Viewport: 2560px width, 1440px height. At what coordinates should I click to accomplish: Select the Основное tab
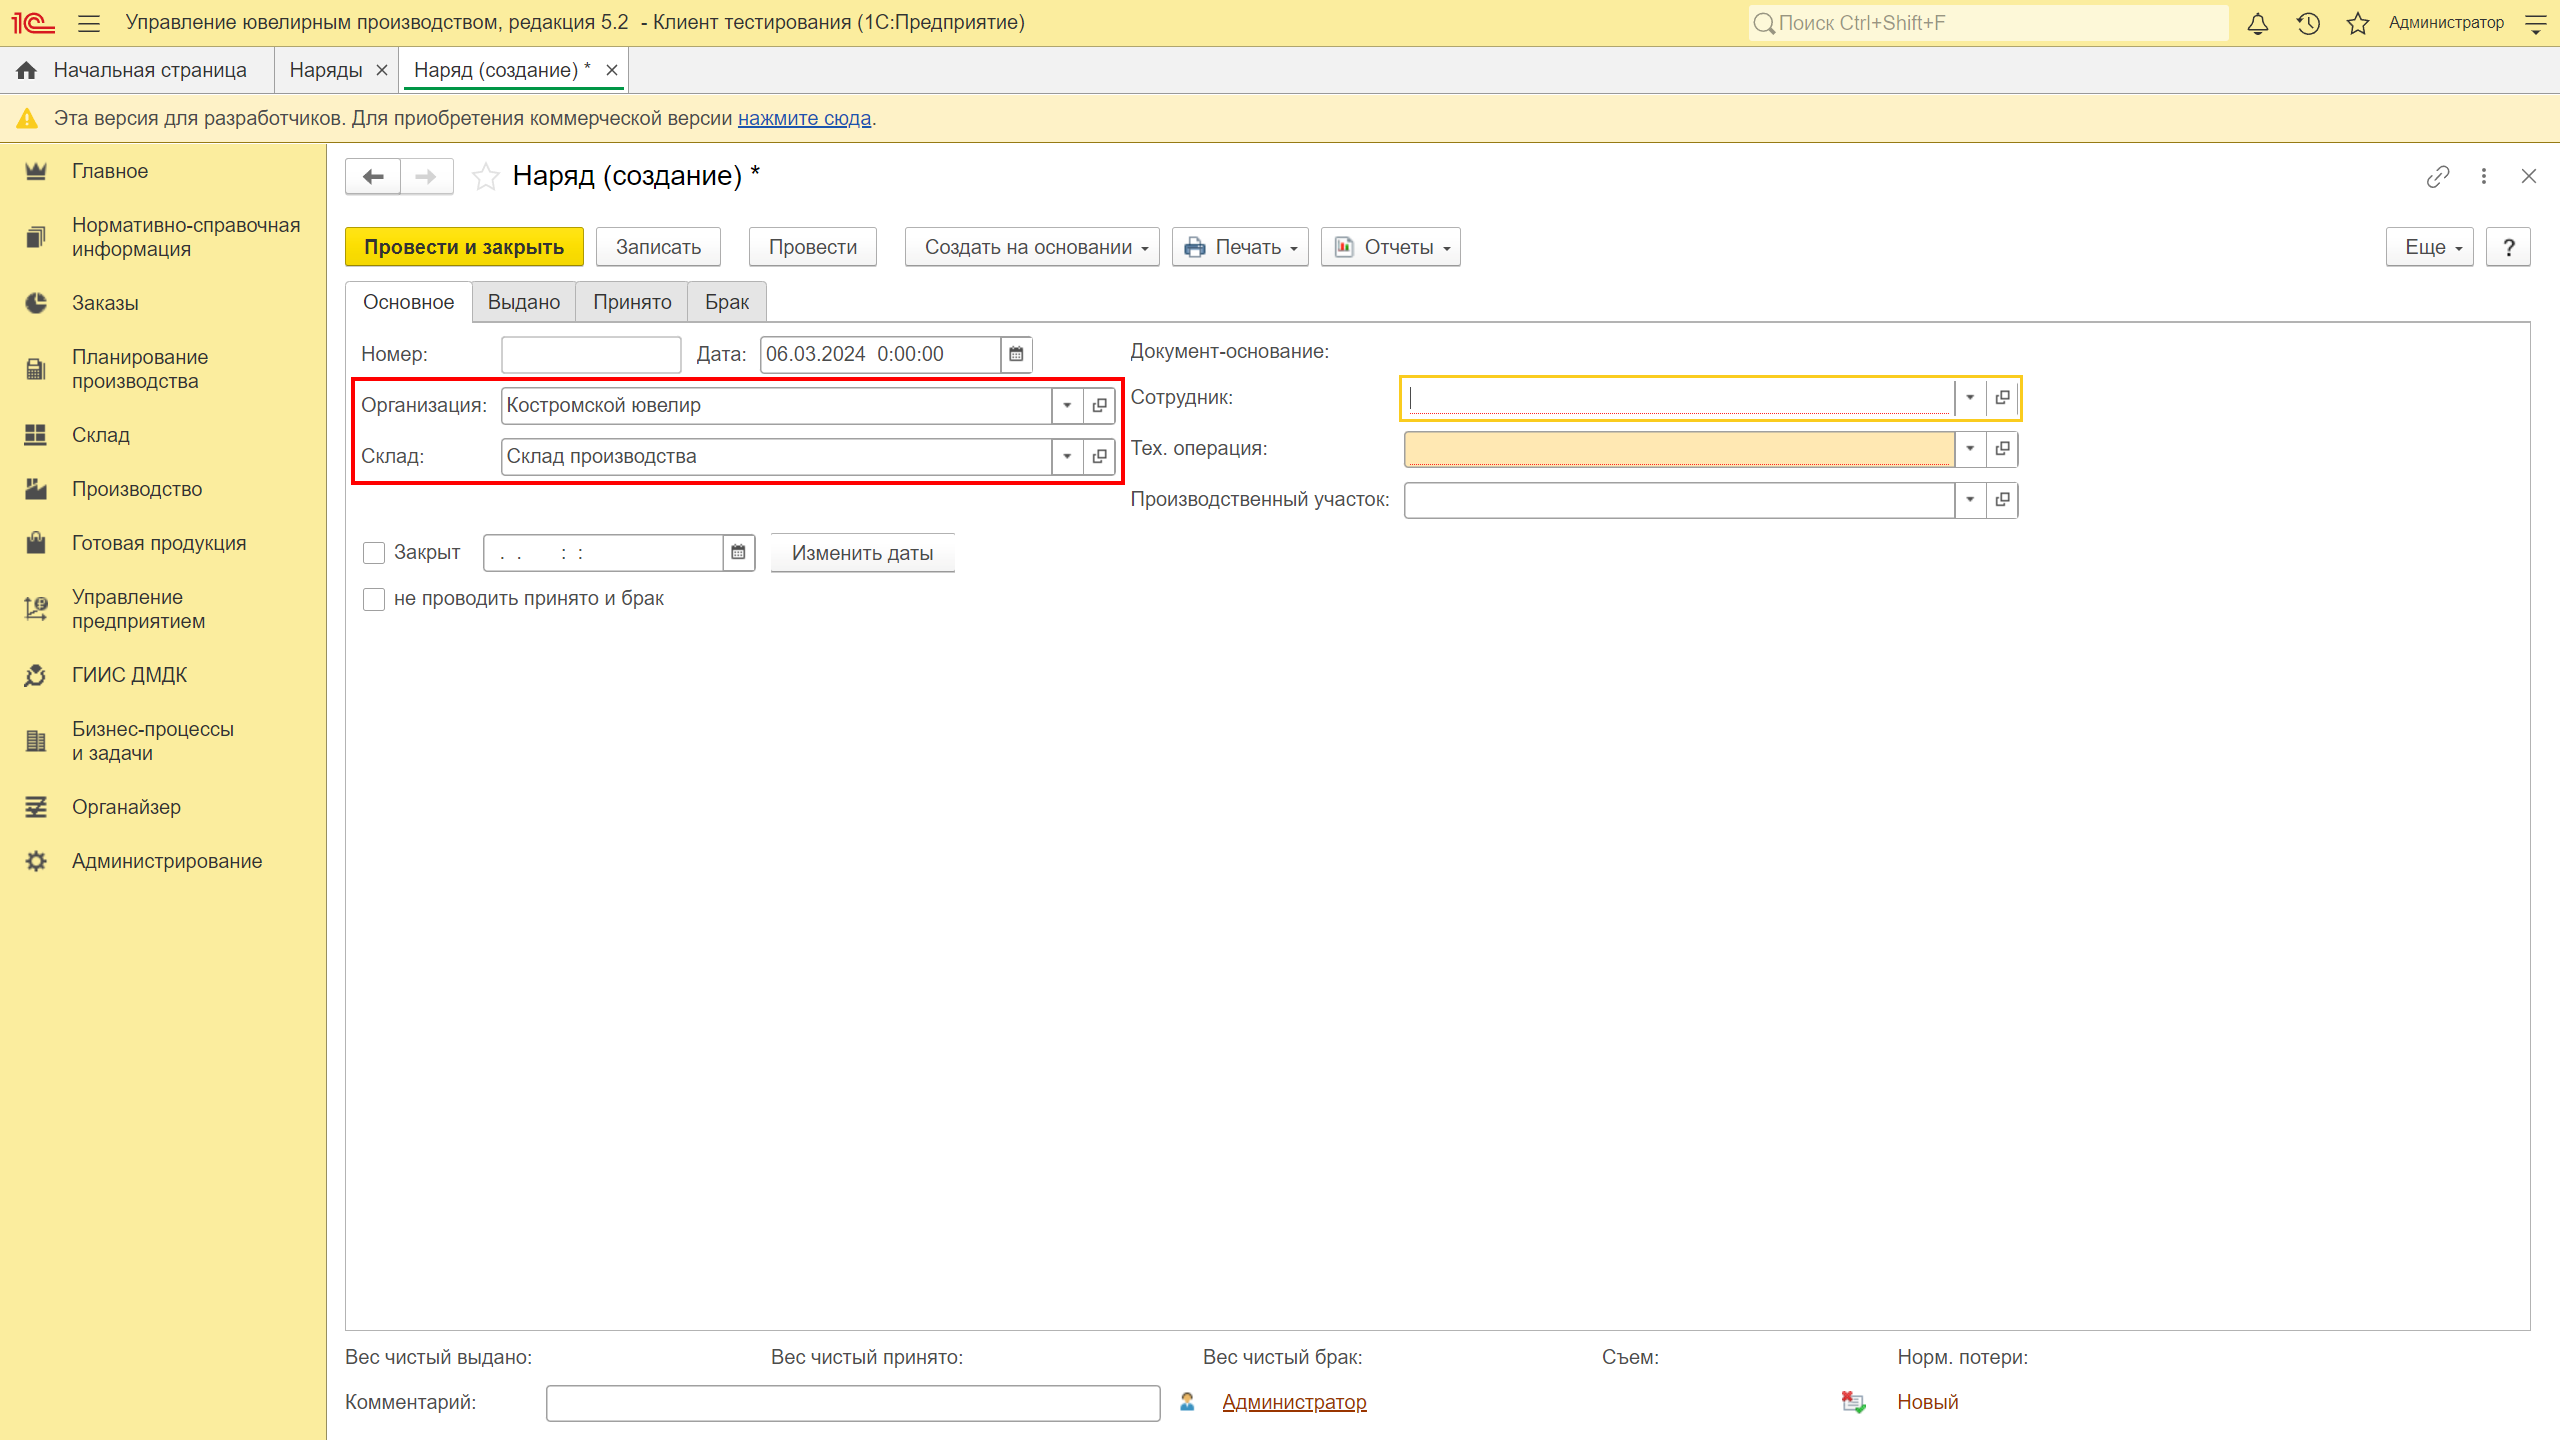pyautogui.click(x=408, y=302)
